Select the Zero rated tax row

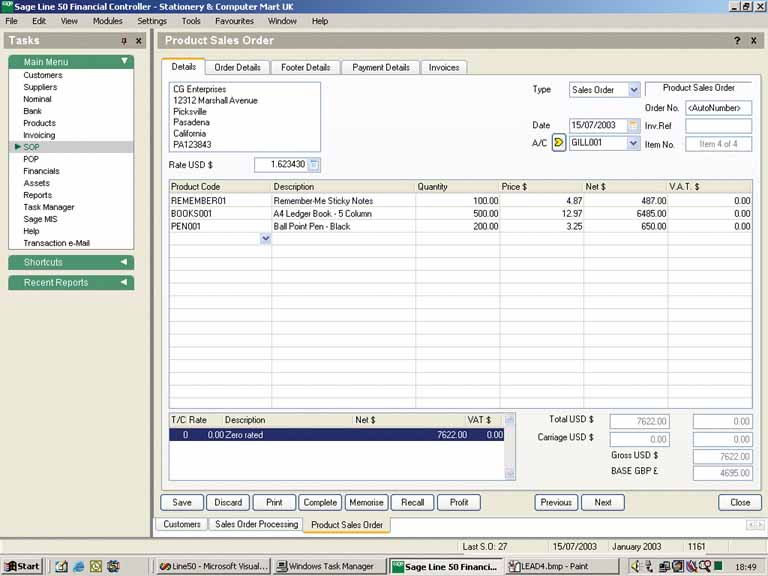[x=336, y=435]
